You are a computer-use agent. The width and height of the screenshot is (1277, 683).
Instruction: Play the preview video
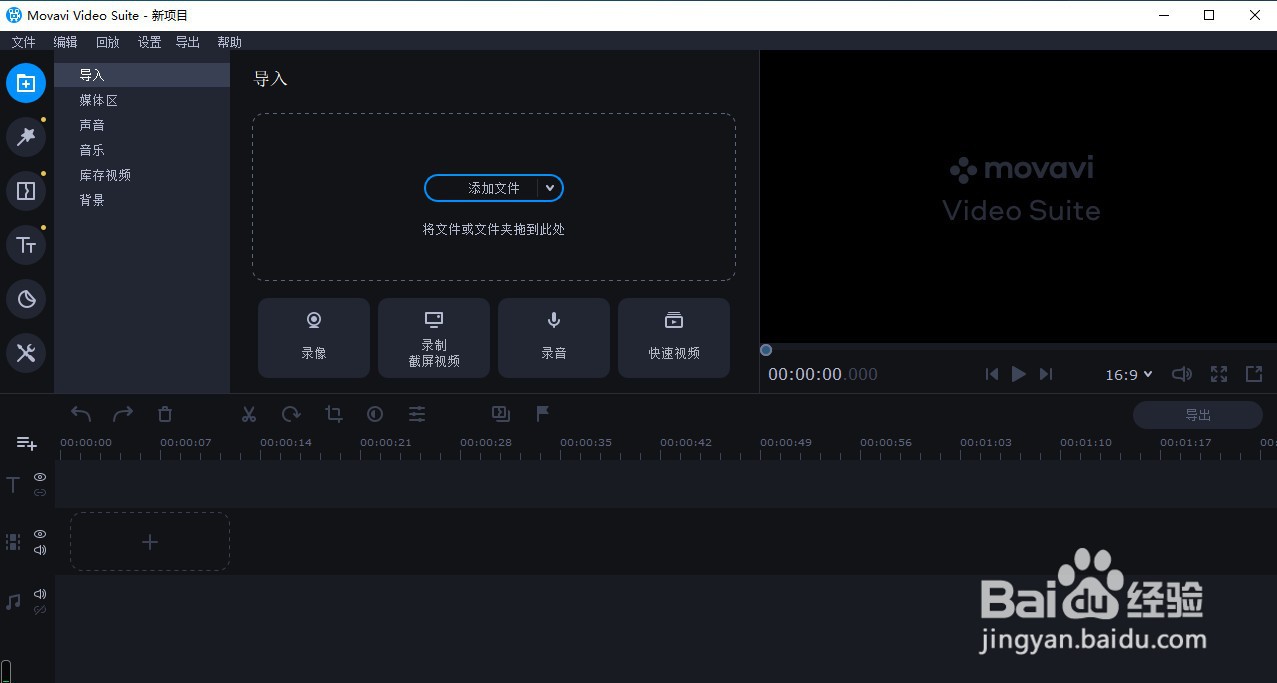coord(1019,374)
